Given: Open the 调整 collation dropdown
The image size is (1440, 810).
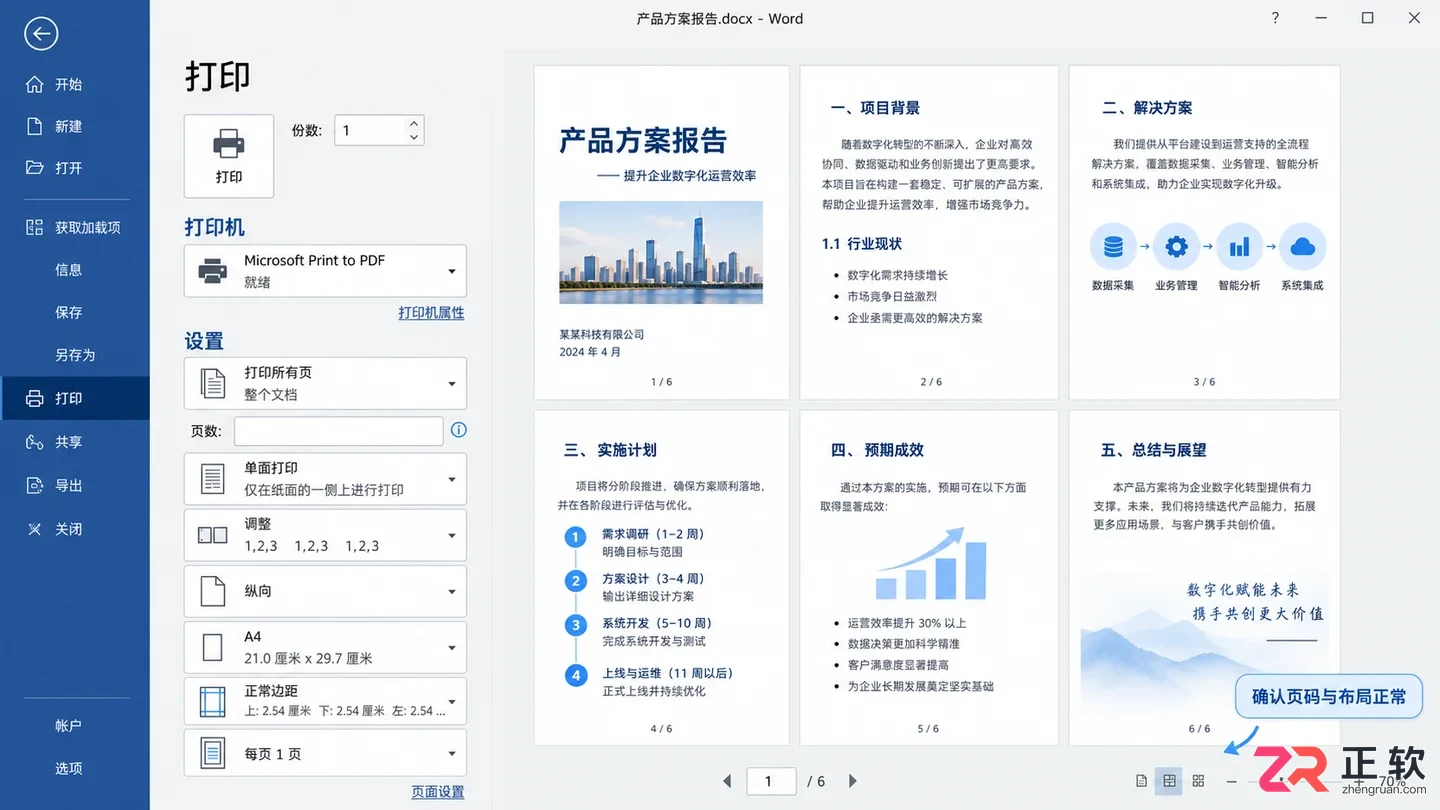Looking at the screenshot, I should point(325,535).
